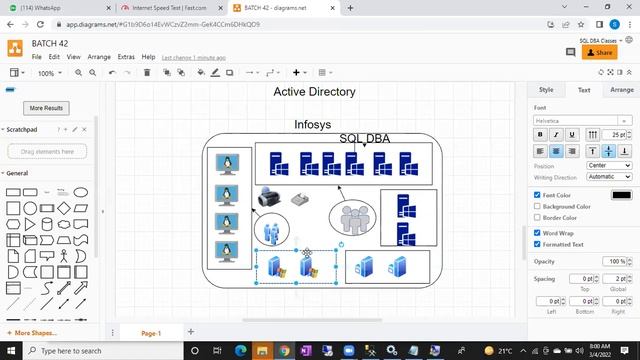Open the Fill Color bucket tool

tap(200, 73)
